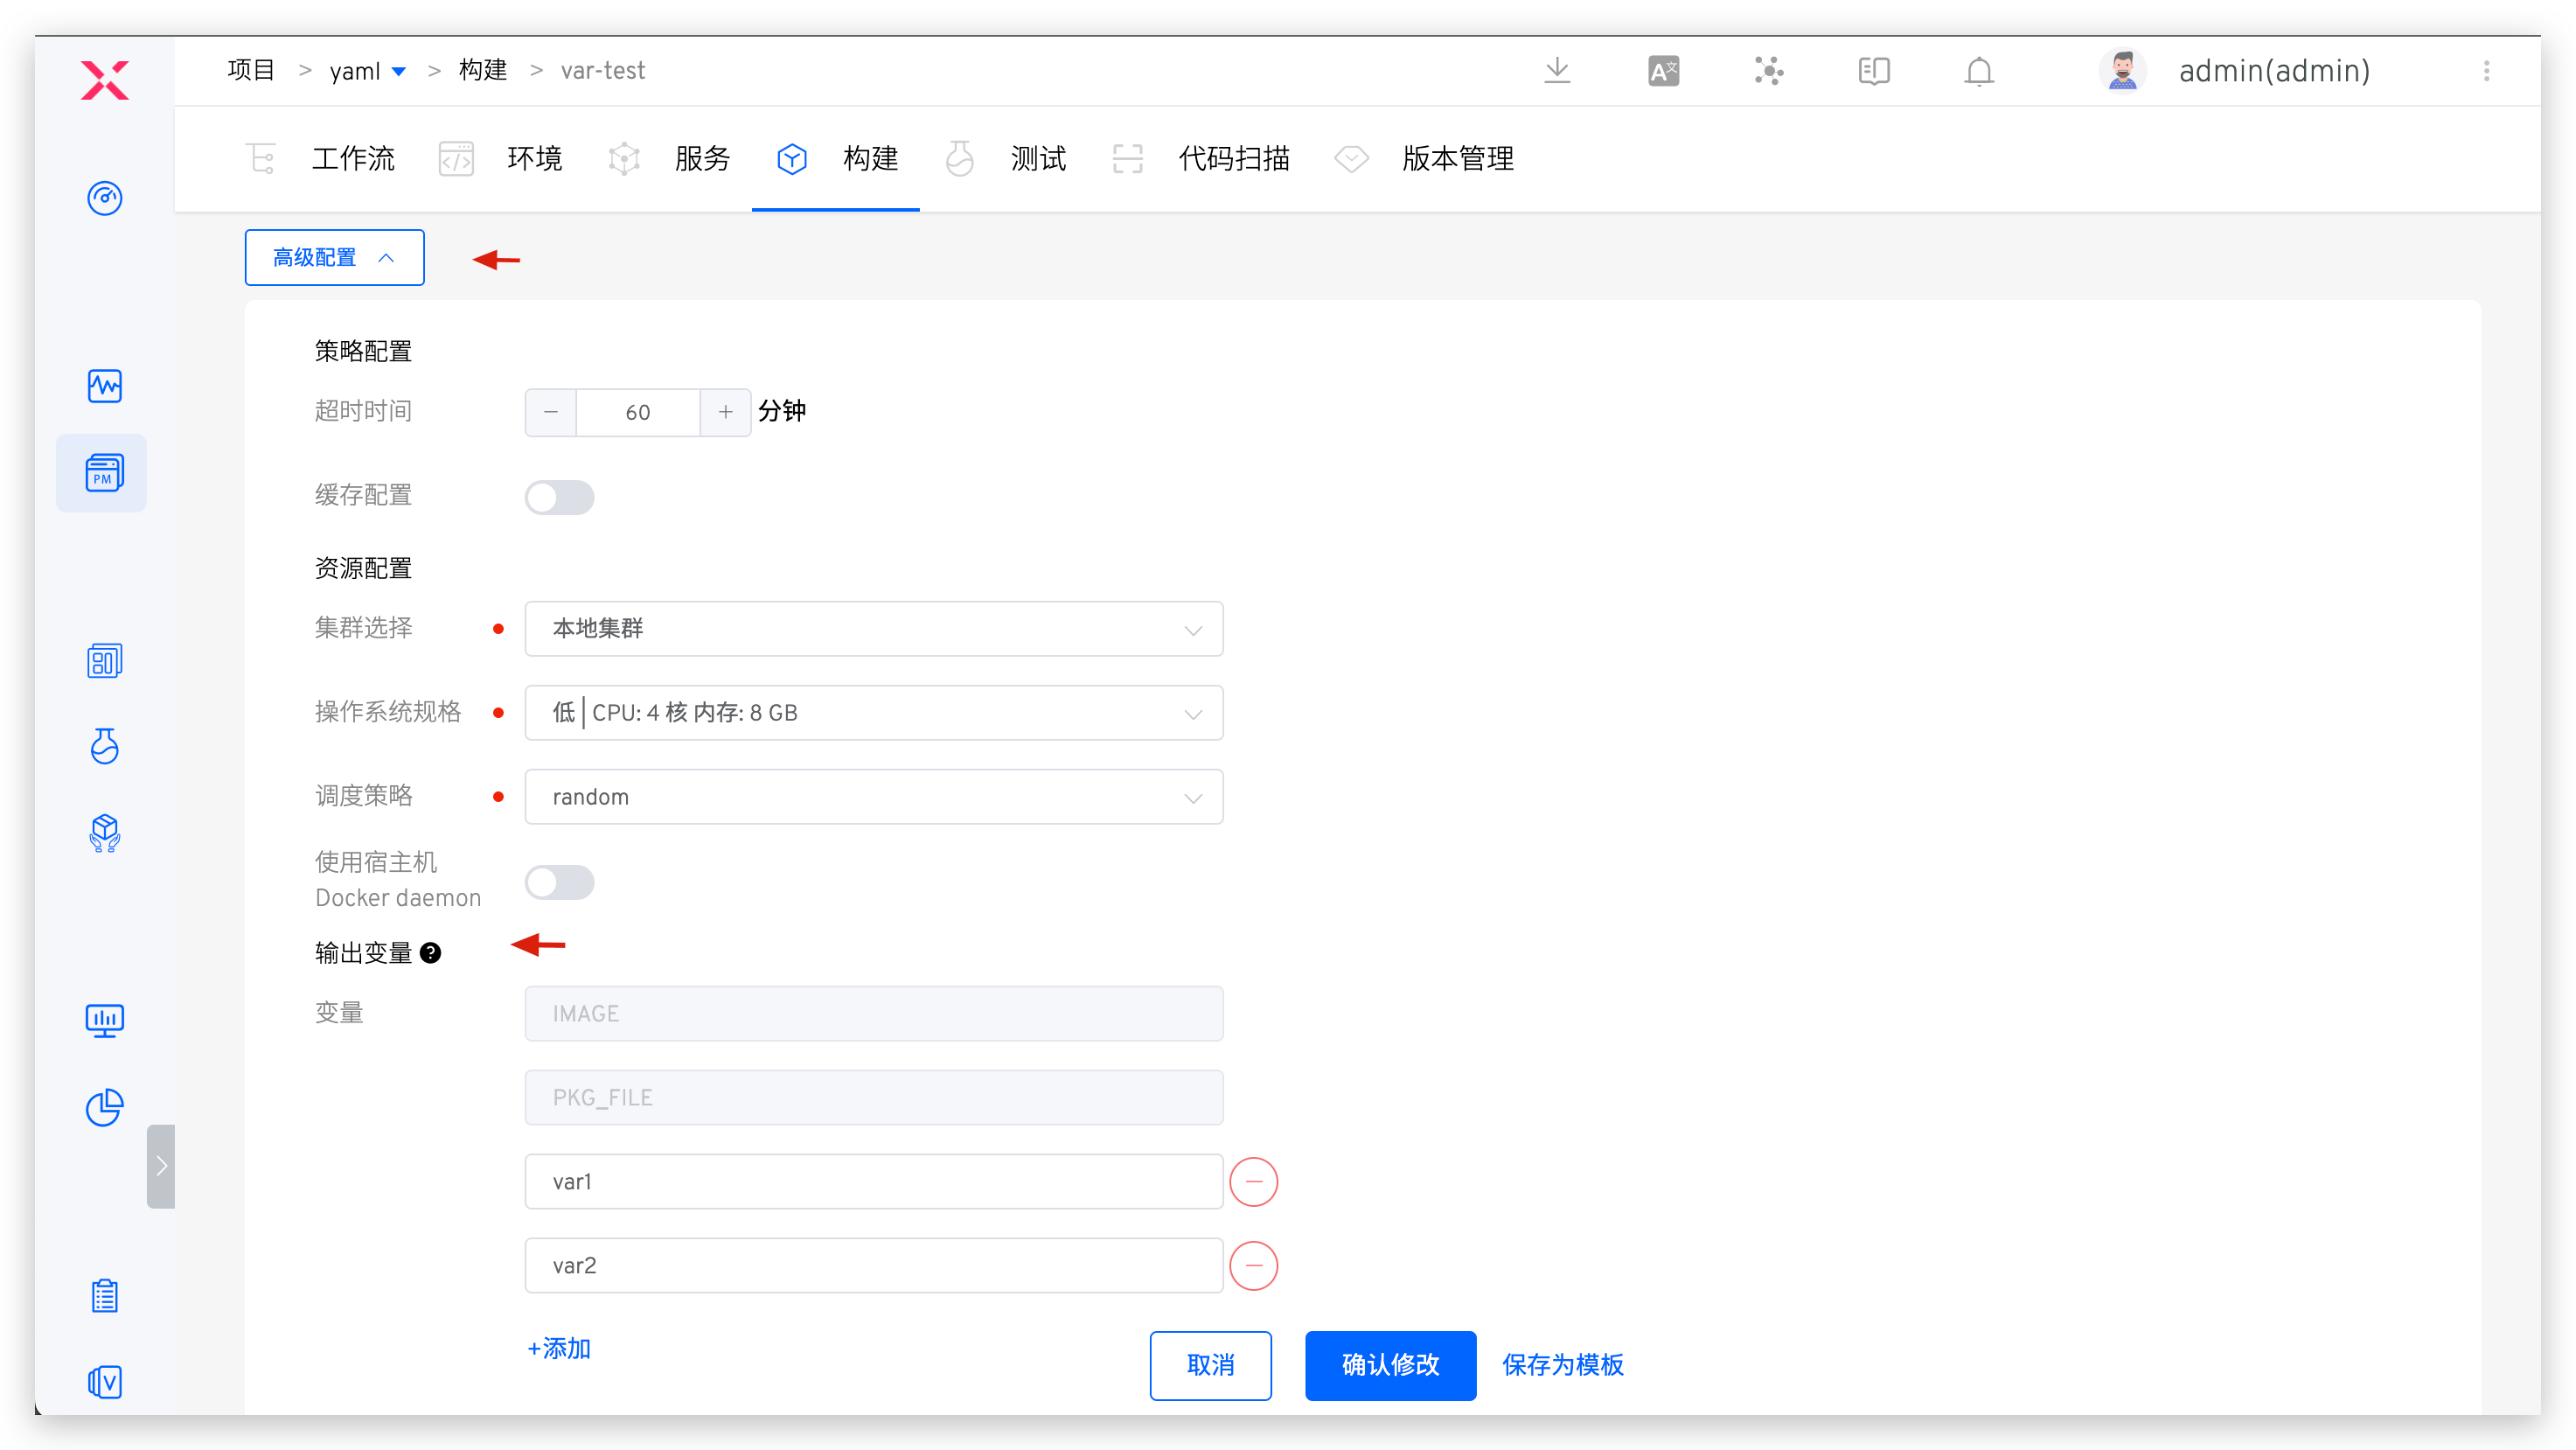The width and height of the screenshot is (2576, 1450).
Task: Click the language switch icon in the header
Action: click(1663, 70)
